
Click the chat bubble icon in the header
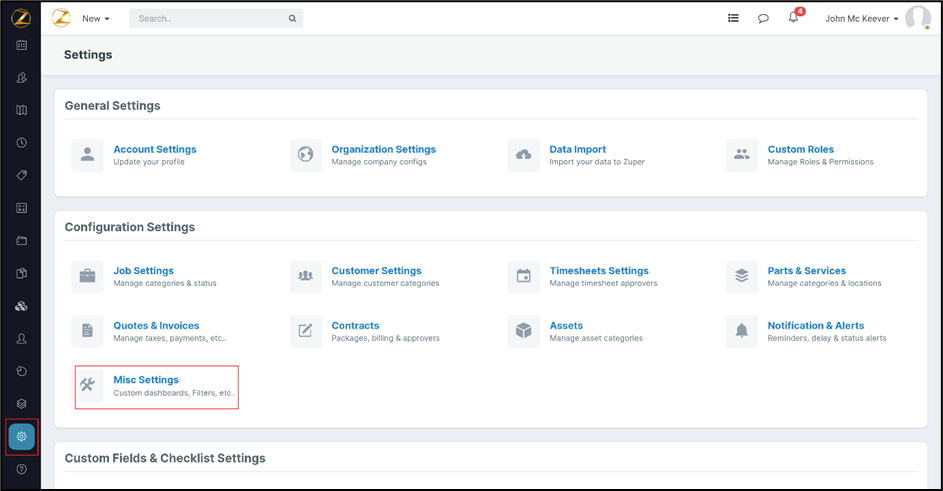tap(763, 18)
